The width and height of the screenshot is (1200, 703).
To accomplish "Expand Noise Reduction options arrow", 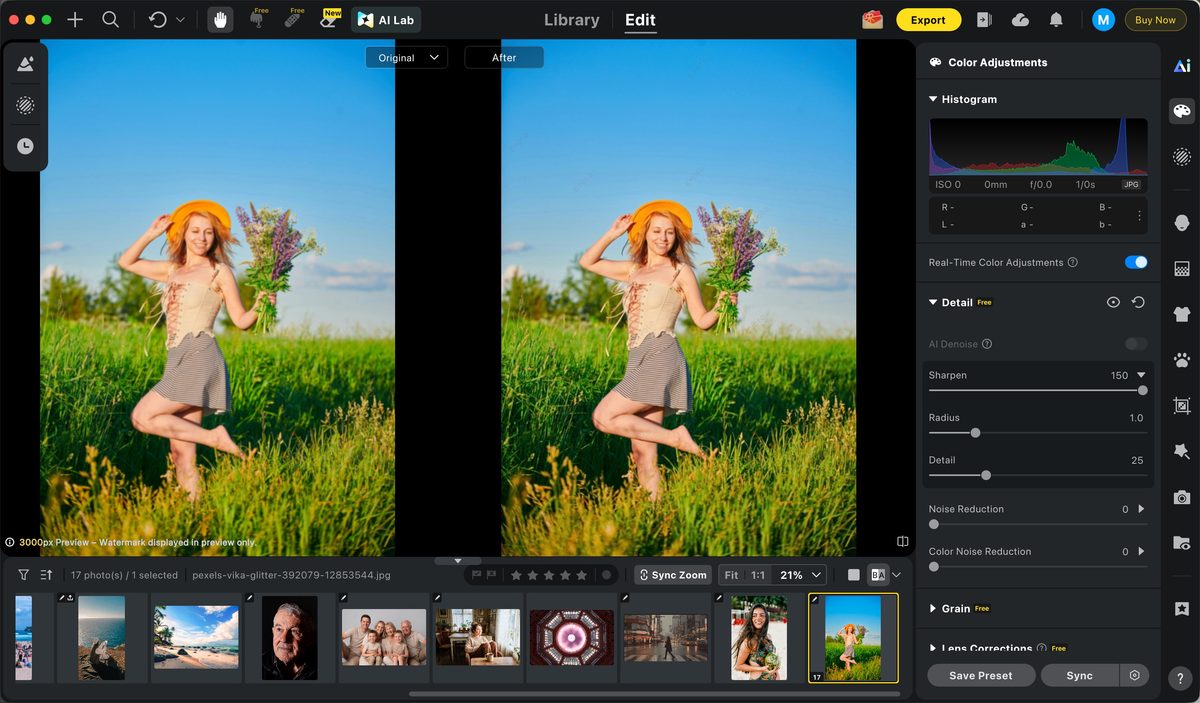I will pos(1141,509).
